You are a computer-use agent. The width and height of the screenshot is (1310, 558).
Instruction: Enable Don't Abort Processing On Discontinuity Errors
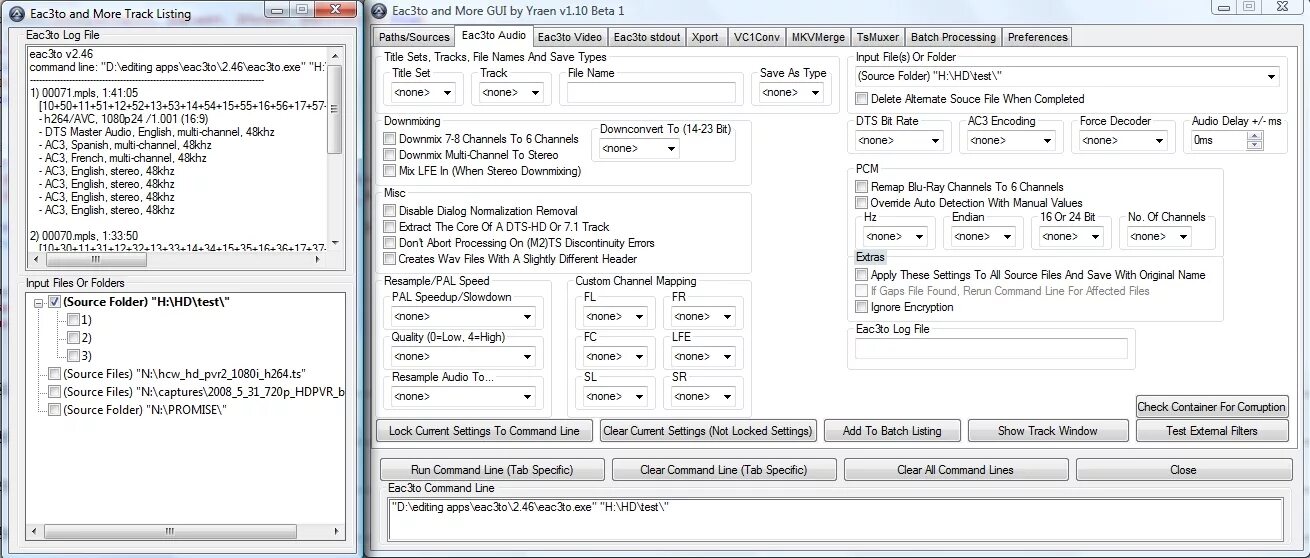tap(390, 243)
